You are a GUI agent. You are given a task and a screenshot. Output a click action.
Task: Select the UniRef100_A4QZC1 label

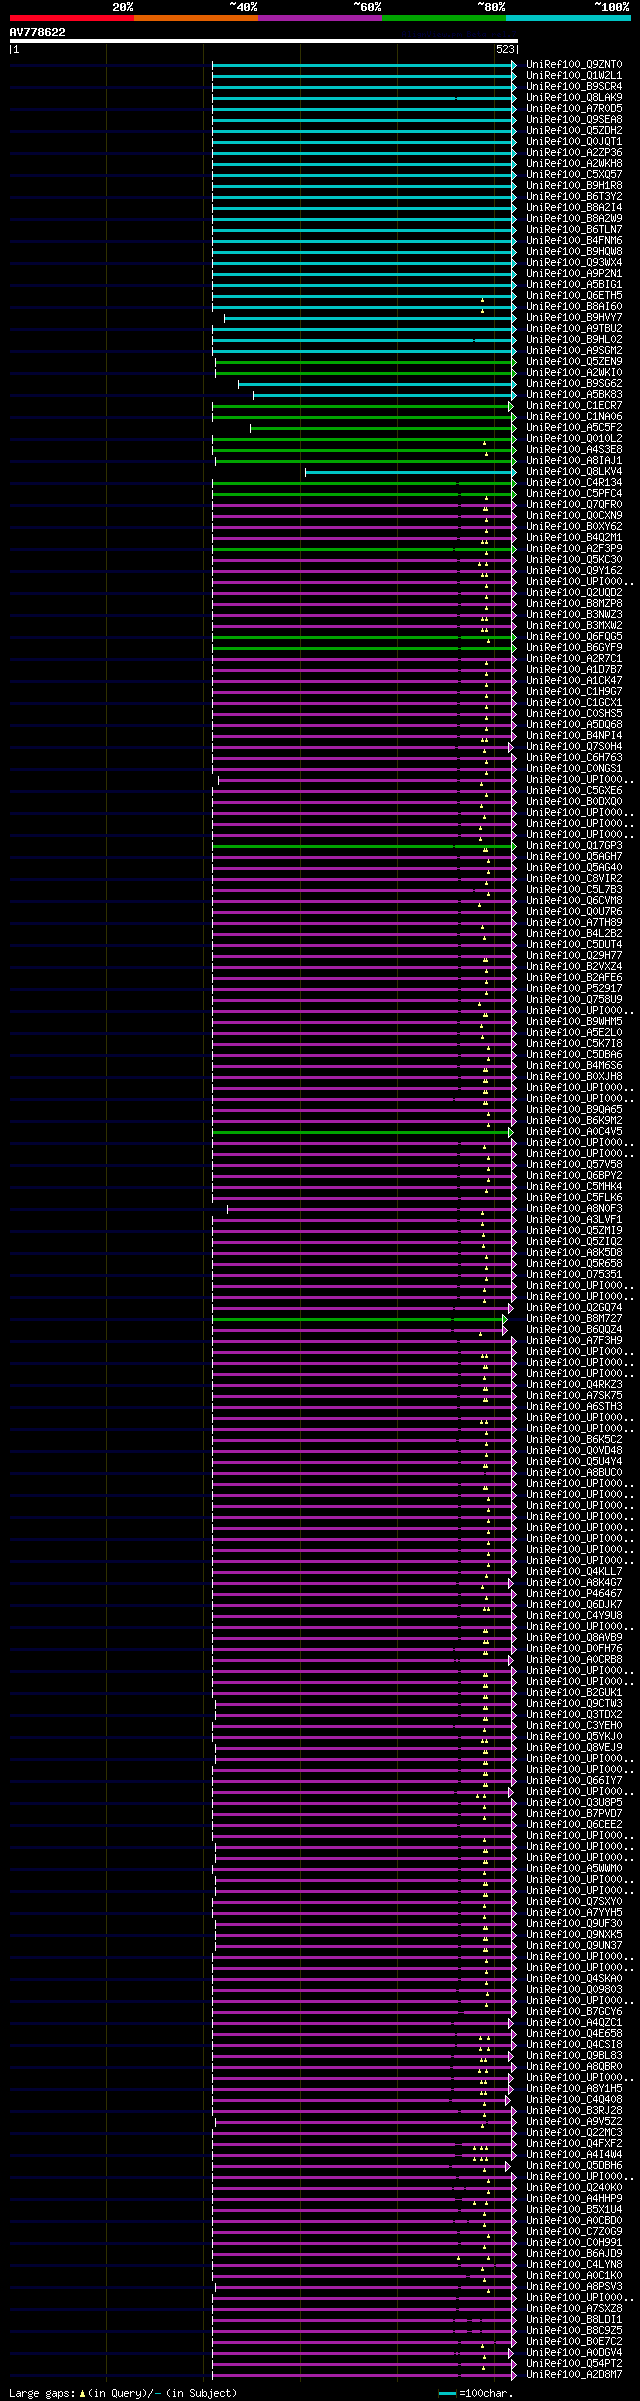(574, 2023)
